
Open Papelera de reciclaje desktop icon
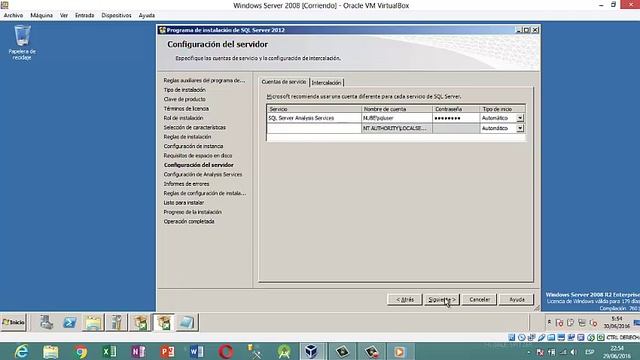point(22,42)
